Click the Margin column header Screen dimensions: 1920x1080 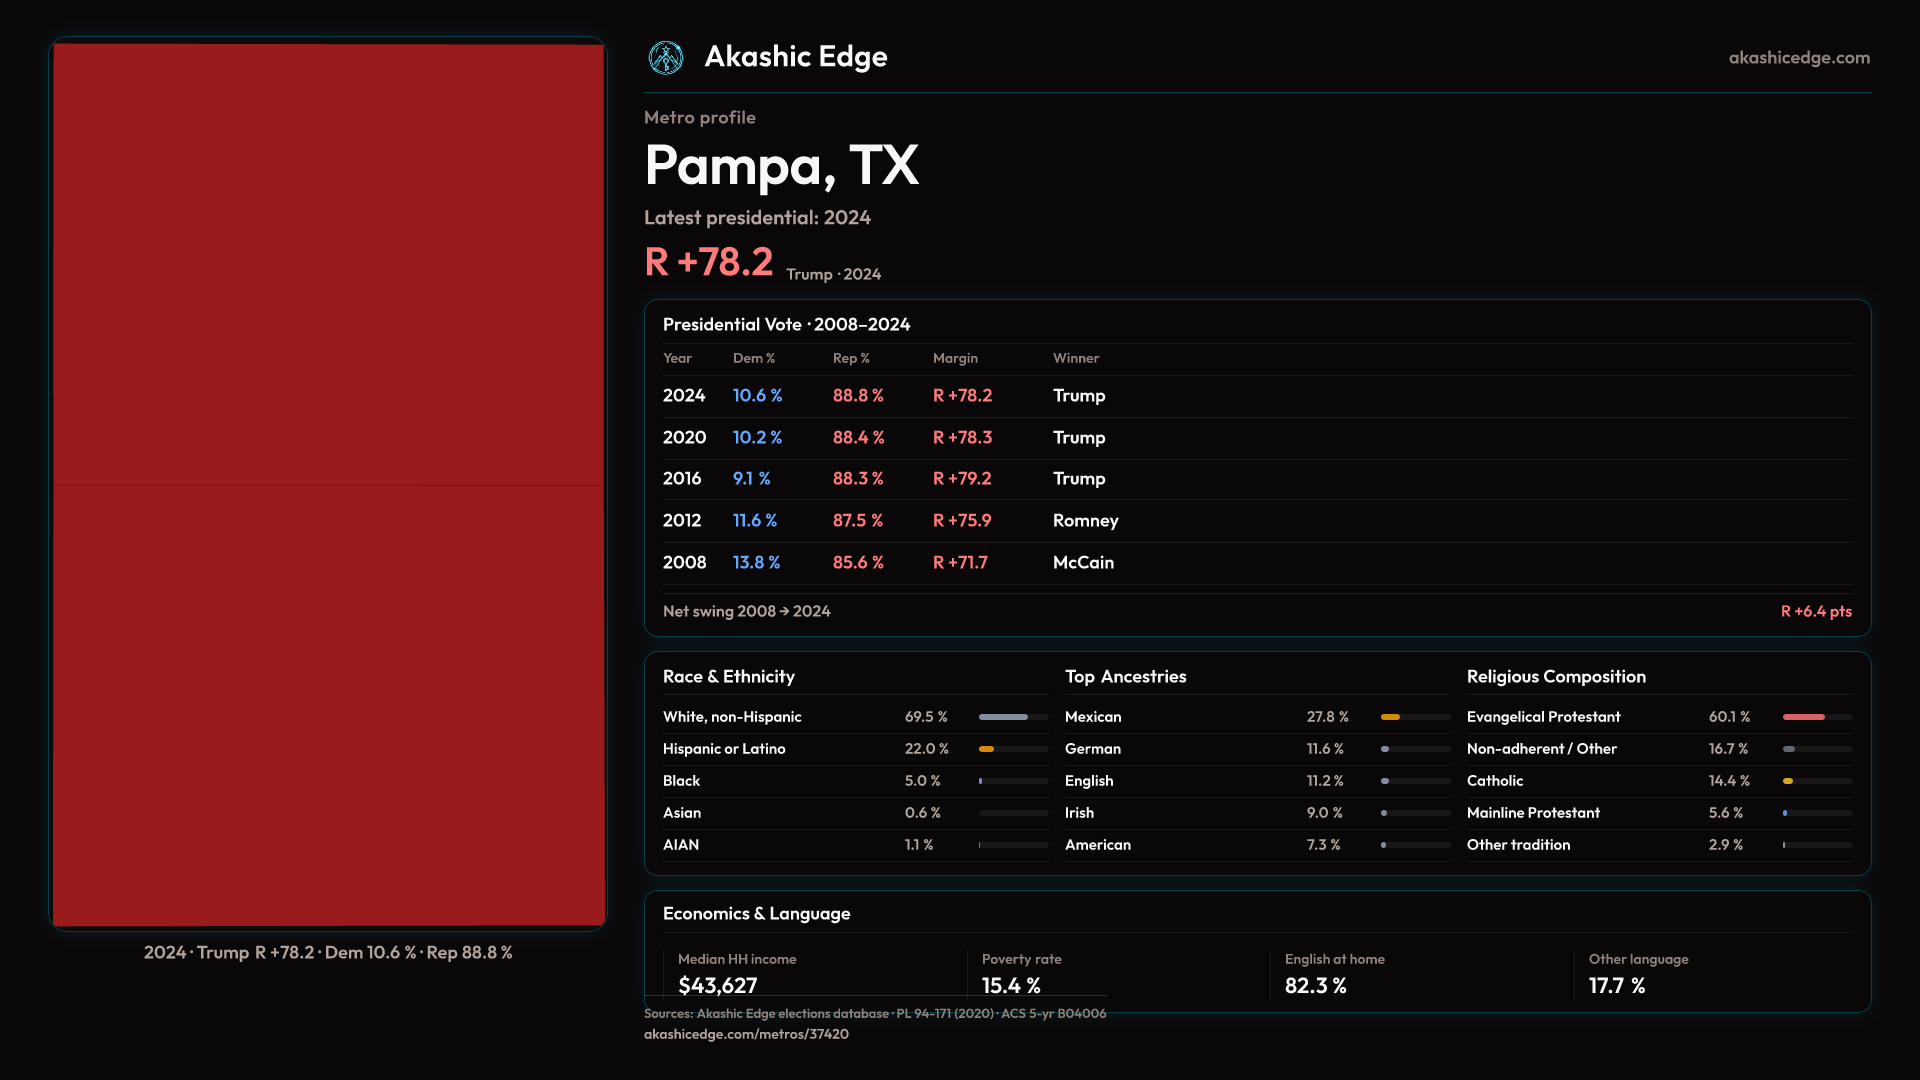pyautogui.click(x=955, y=358)
